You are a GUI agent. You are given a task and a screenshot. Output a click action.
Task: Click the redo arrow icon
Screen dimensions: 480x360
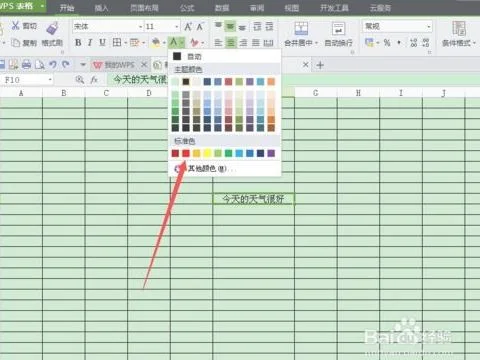coord(66,64)
